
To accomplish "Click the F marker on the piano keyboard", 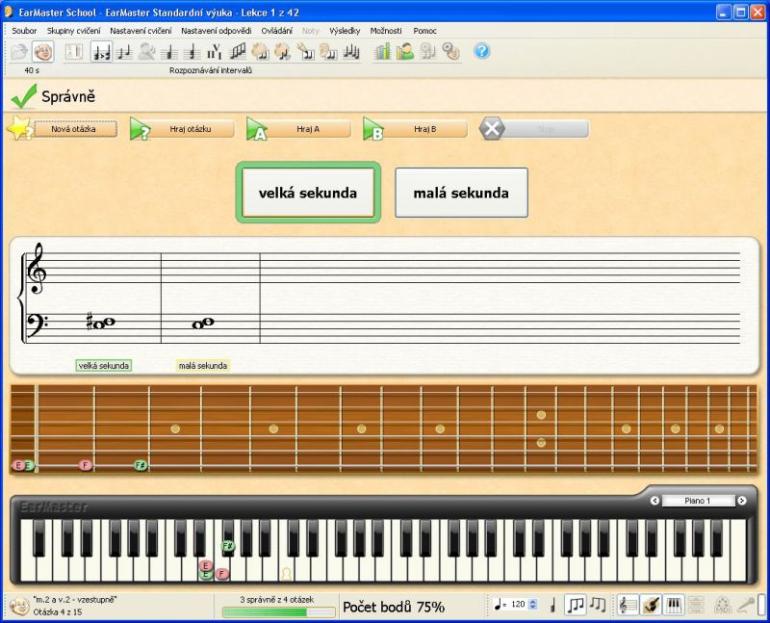I will [222, 573].
